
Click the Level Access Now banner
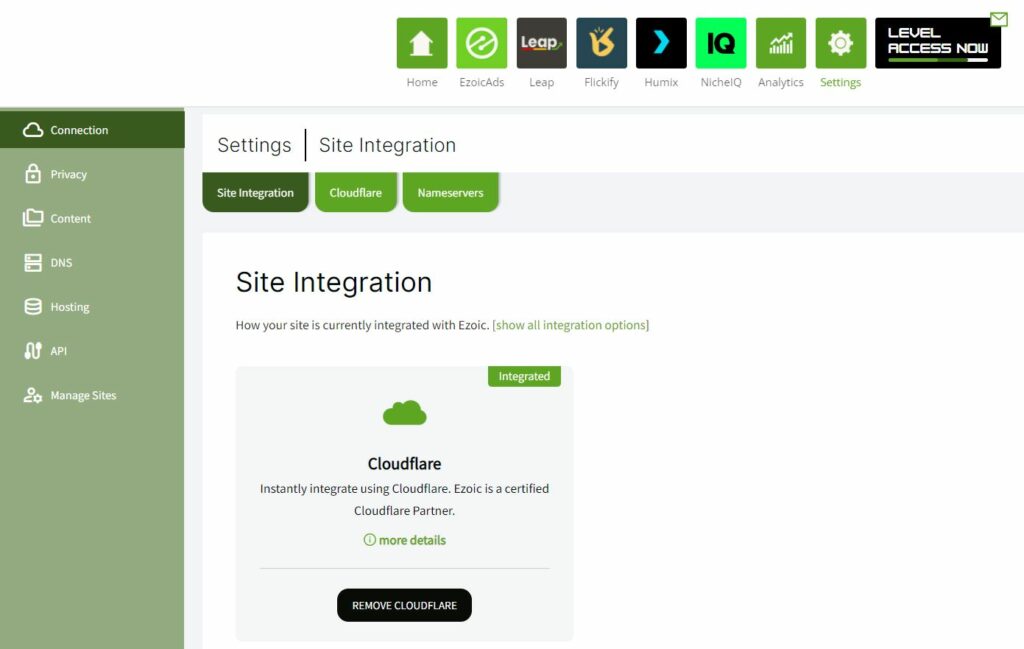(938, 43)
